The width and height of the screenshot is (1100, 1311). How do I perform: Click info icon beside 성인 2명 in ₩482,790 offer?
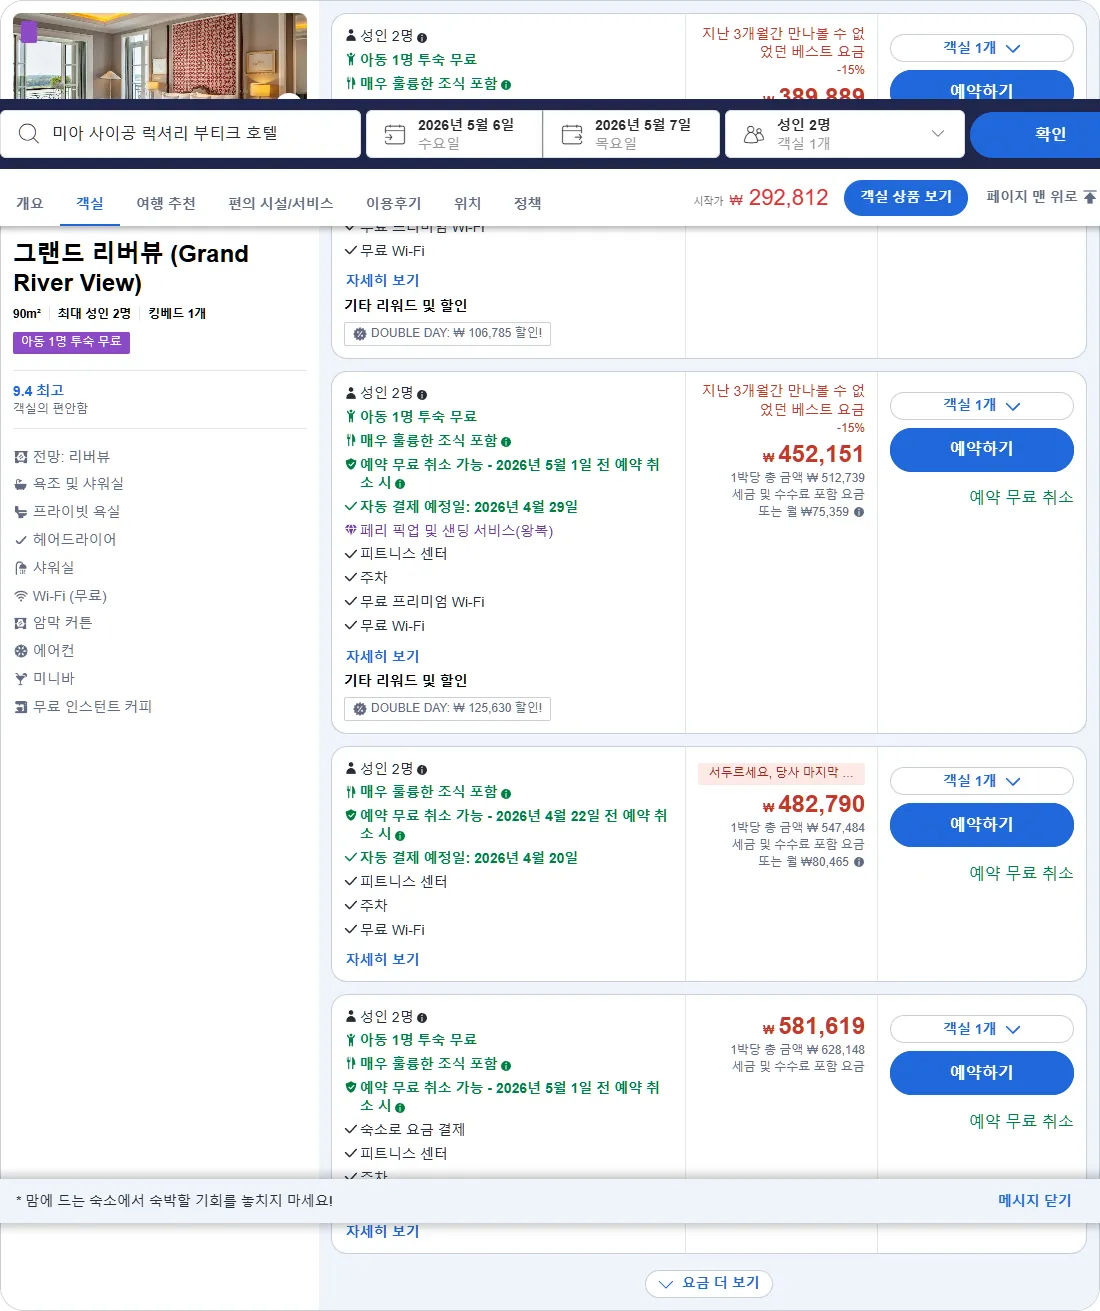pos(422,770)
